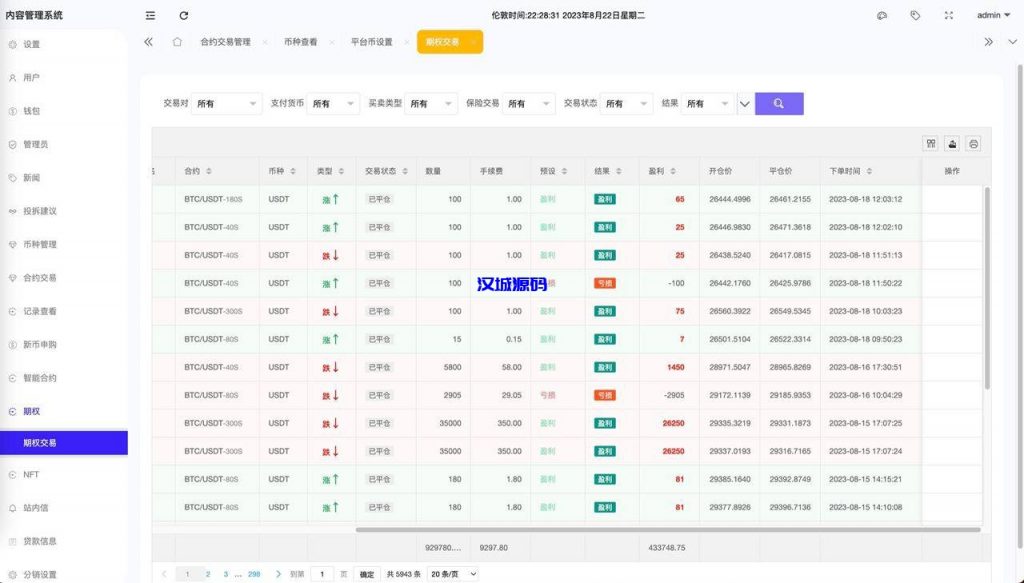Open the 交易对 filter dropdown
Viewport: 1024px width, 583px height.
click(225, 103)
